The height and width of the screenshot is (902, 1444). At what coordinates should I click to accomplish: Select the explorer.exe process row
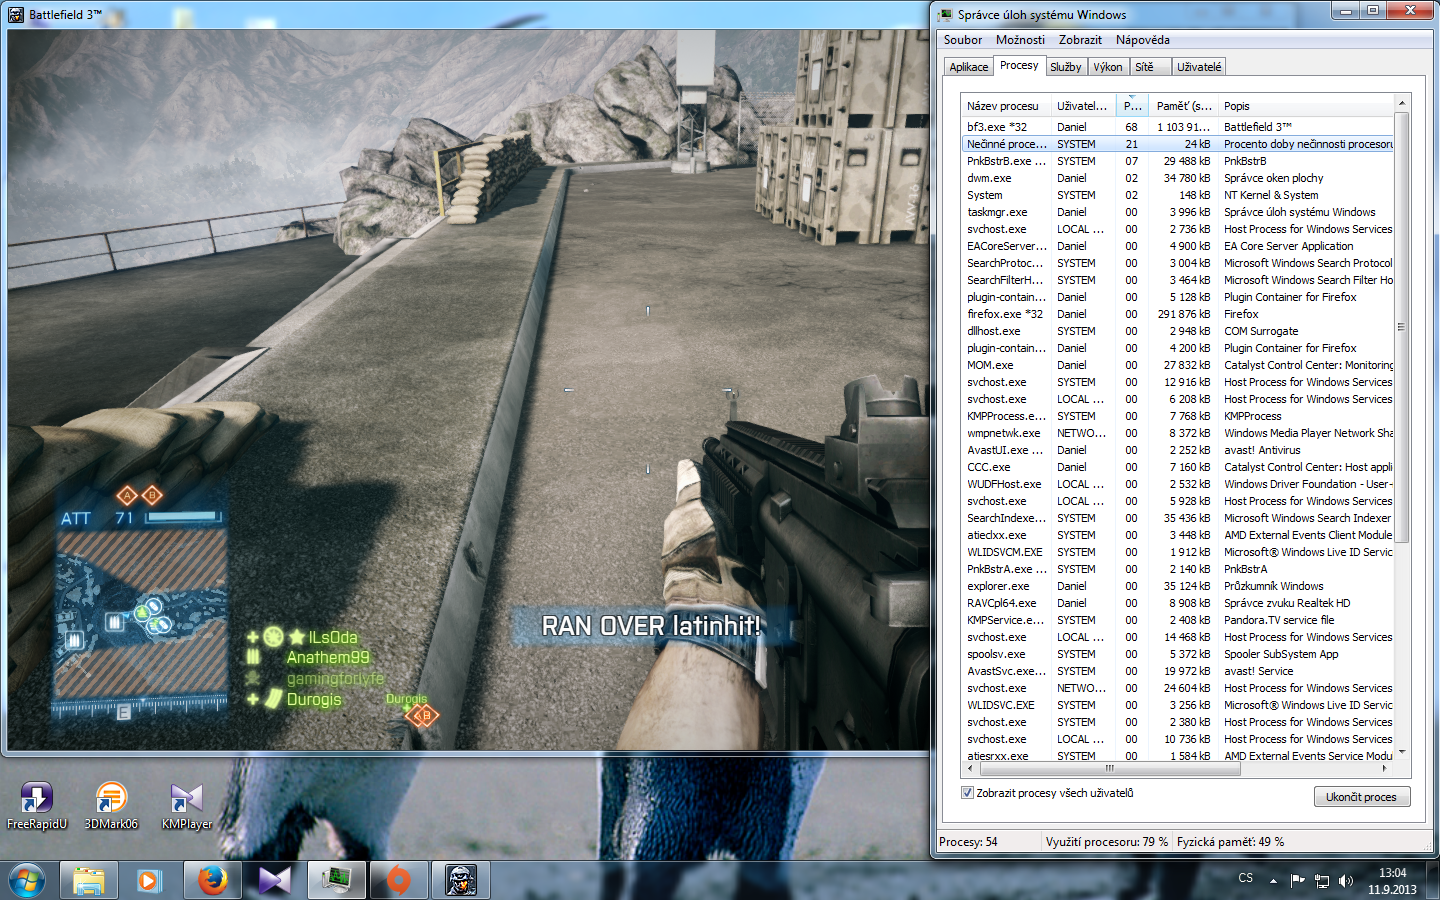point(1177,586)
